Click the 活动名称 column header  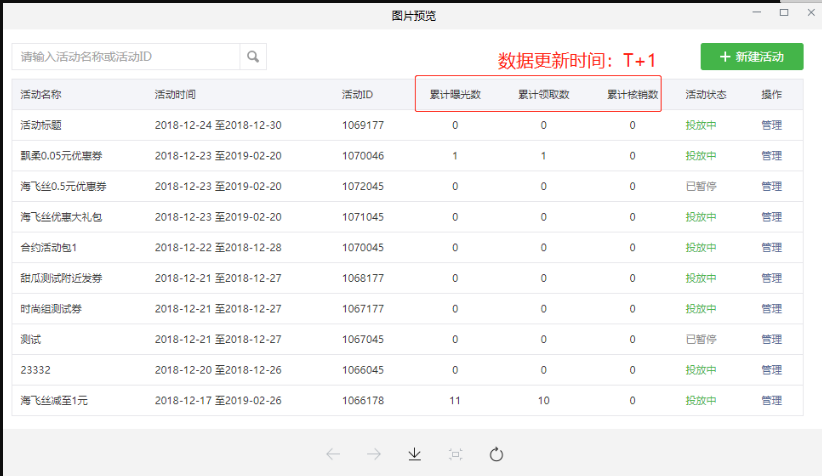41,94
